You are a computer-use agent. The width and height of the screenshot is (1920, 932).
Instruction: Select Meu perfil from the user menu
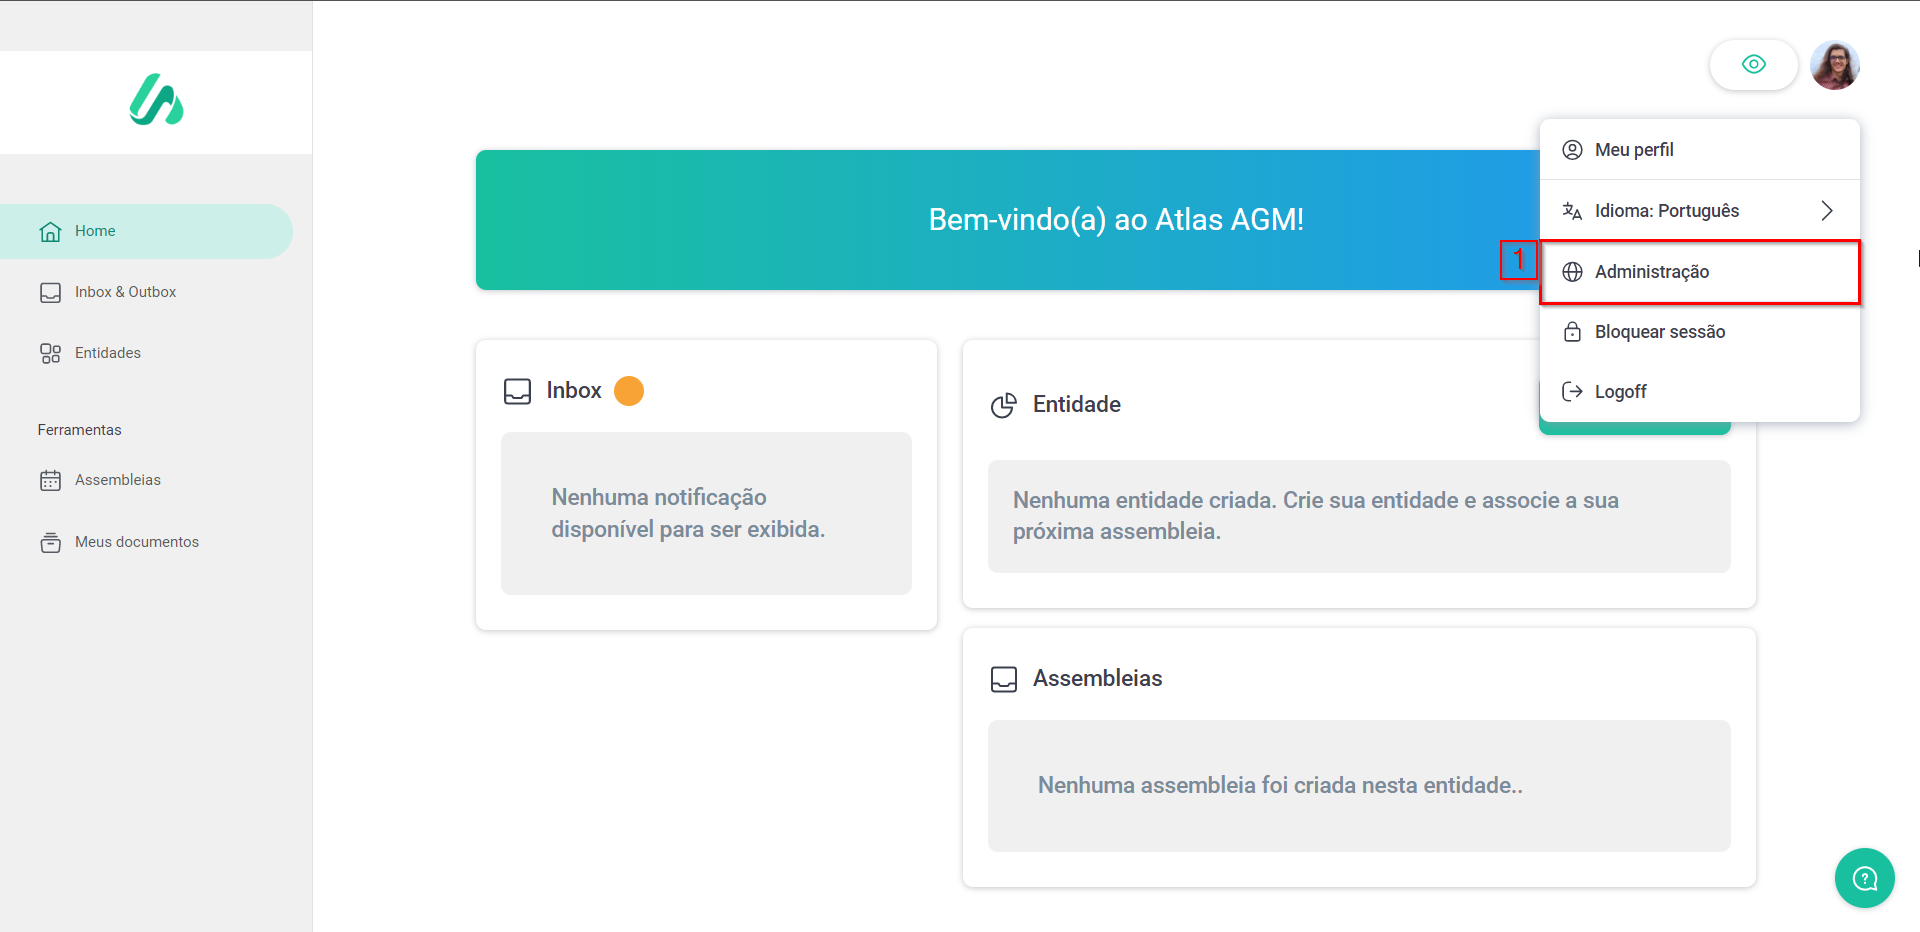(1634, 150)
